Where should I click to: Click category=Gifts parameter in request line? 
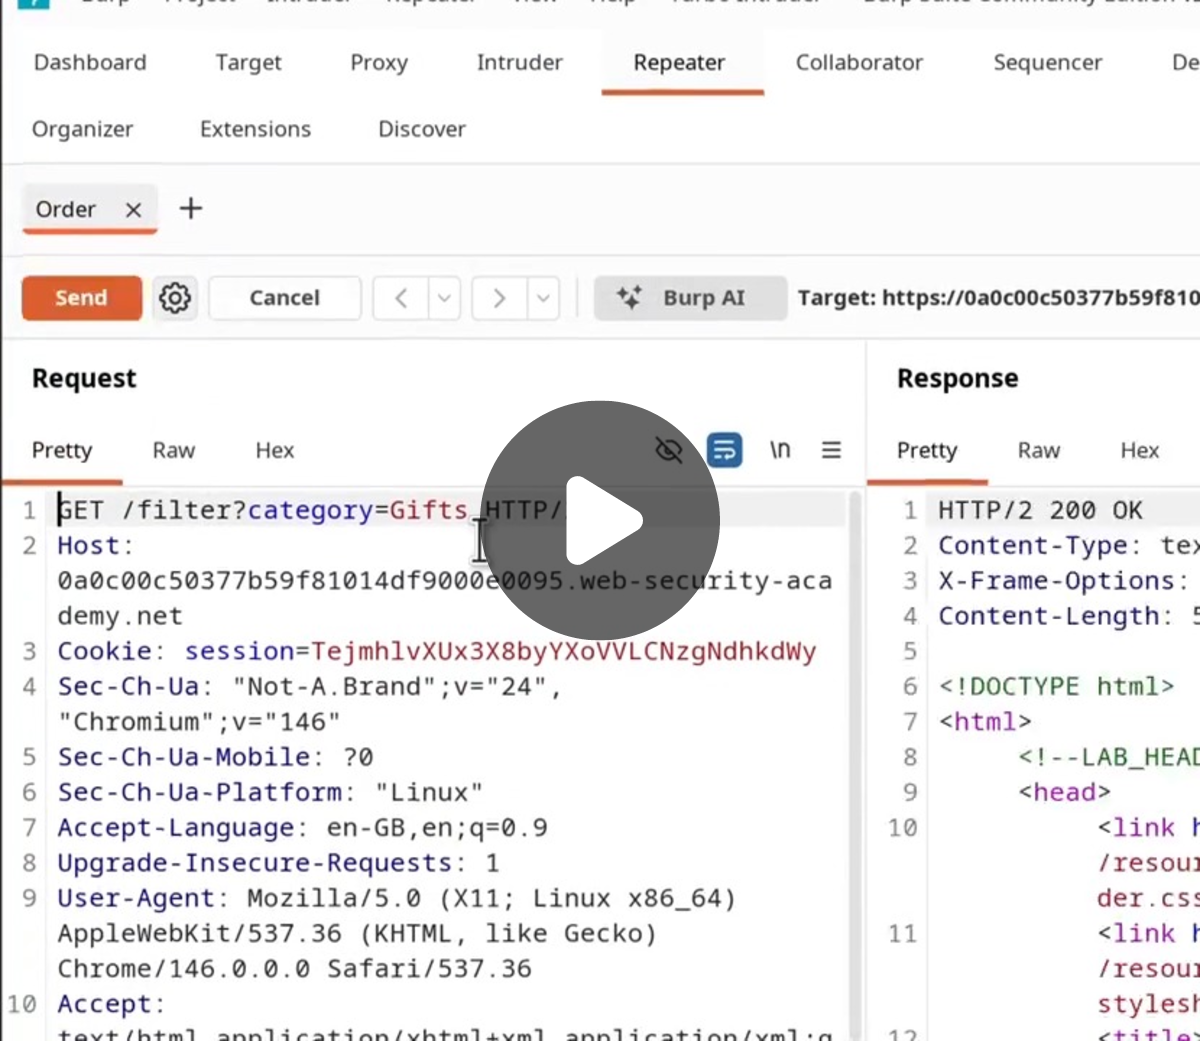357,510
